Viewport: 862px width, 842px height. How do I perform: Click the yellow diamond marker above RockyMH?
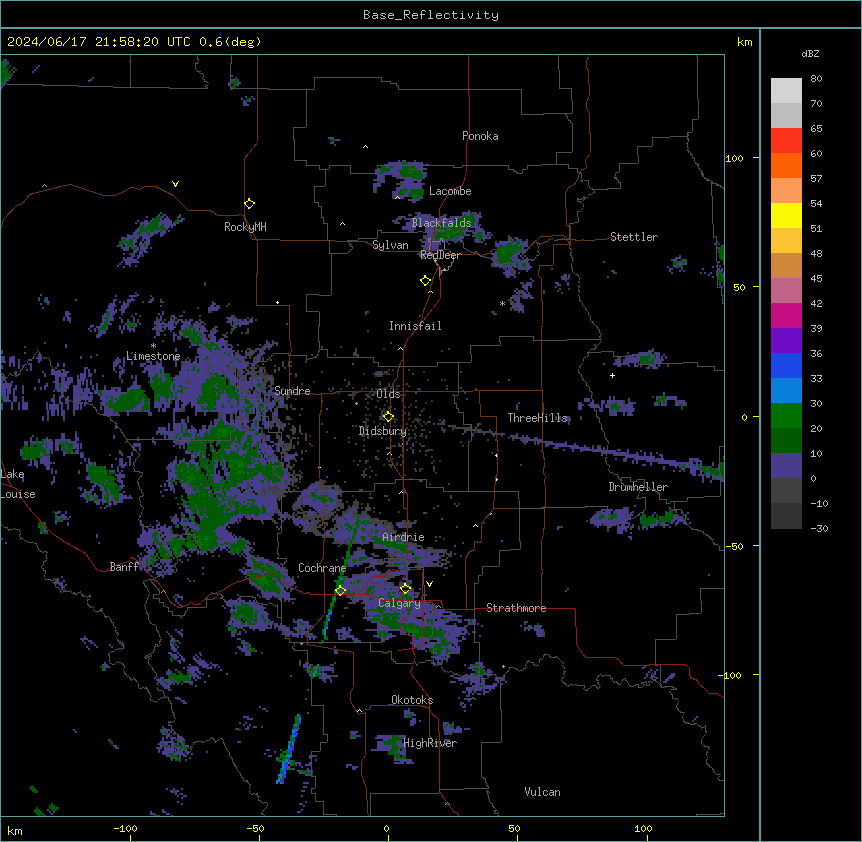click(x=249, y=204)
